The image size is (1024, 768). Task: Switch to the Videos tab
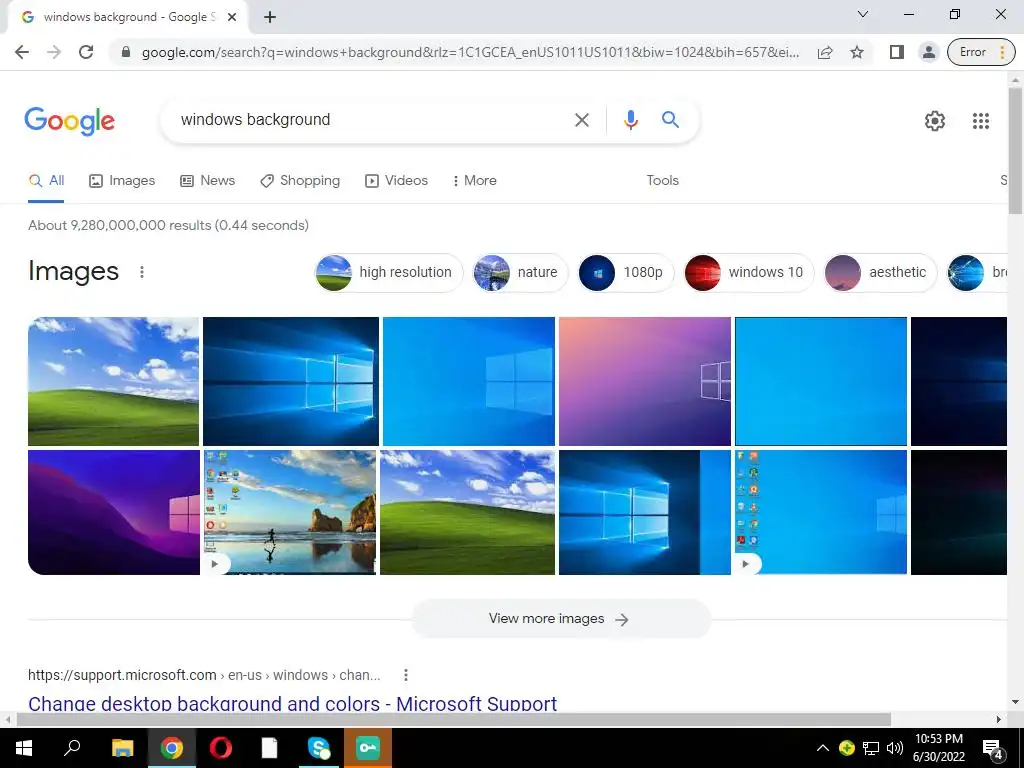coord(396,181)
